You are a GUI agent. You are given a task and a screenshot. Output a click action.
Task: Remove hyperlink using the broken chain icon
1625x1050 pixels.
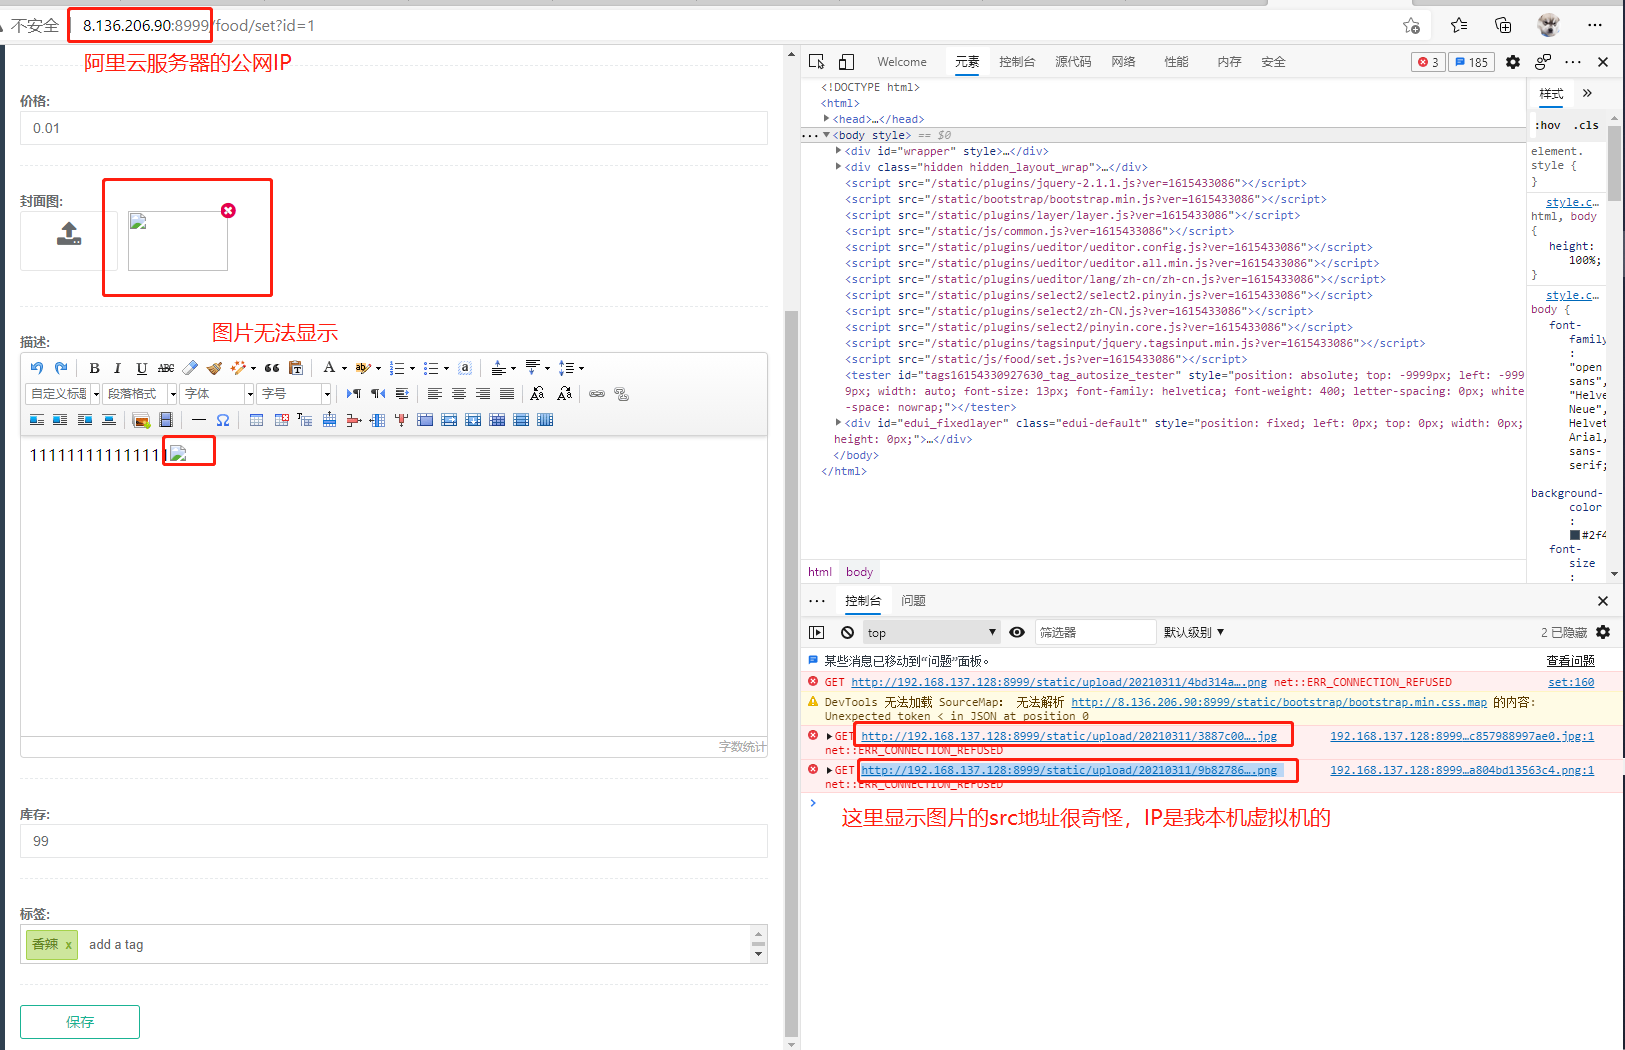click(x=621, y=394)
